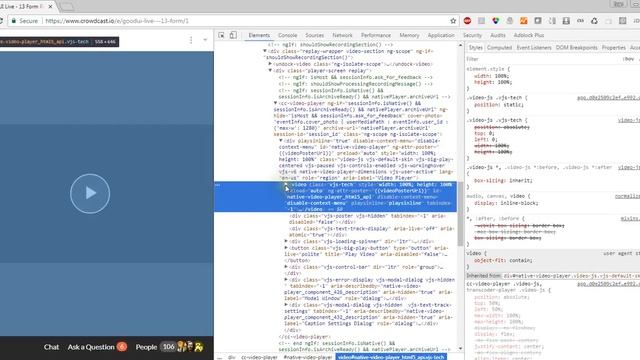Expand the vjs-loading-spinner div

(286, 242)
